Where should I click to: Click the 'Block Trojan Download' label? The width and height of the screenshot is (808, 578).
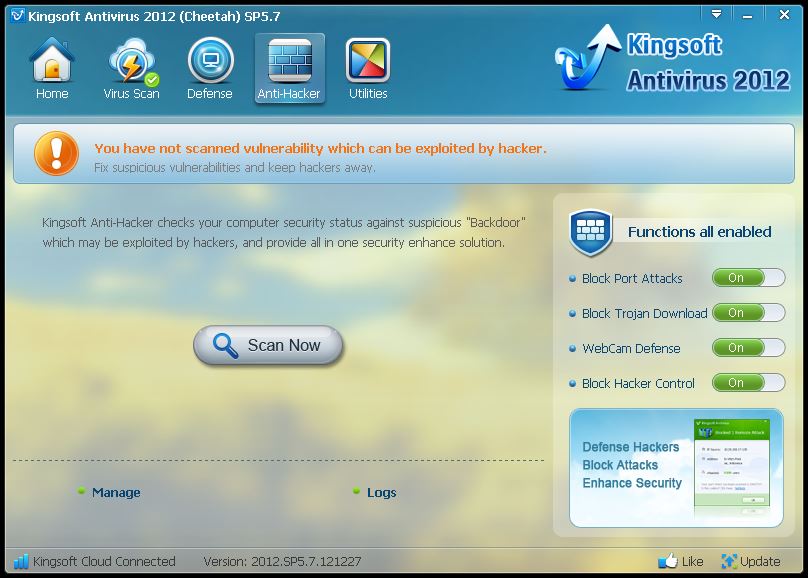644,314
